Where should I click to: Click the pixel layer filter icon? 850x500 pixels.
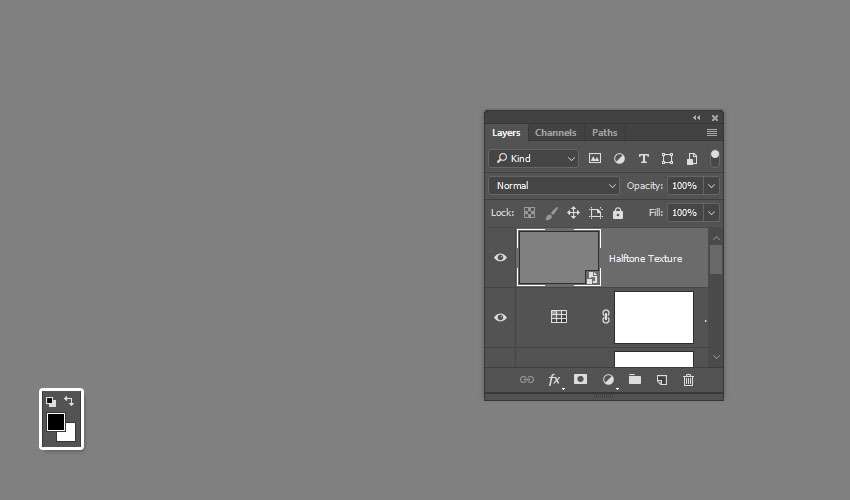point(595,159)
